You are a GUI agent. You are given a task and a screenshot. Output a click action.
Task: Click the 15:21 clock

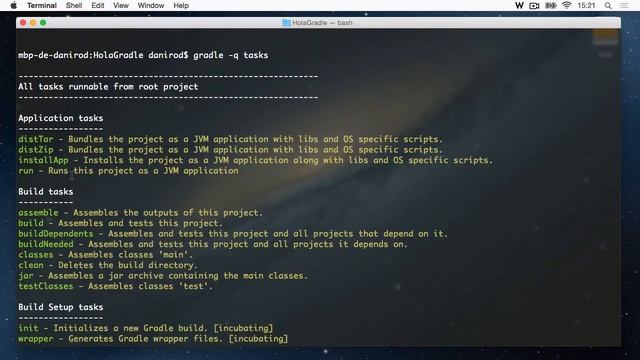point(586,5)
